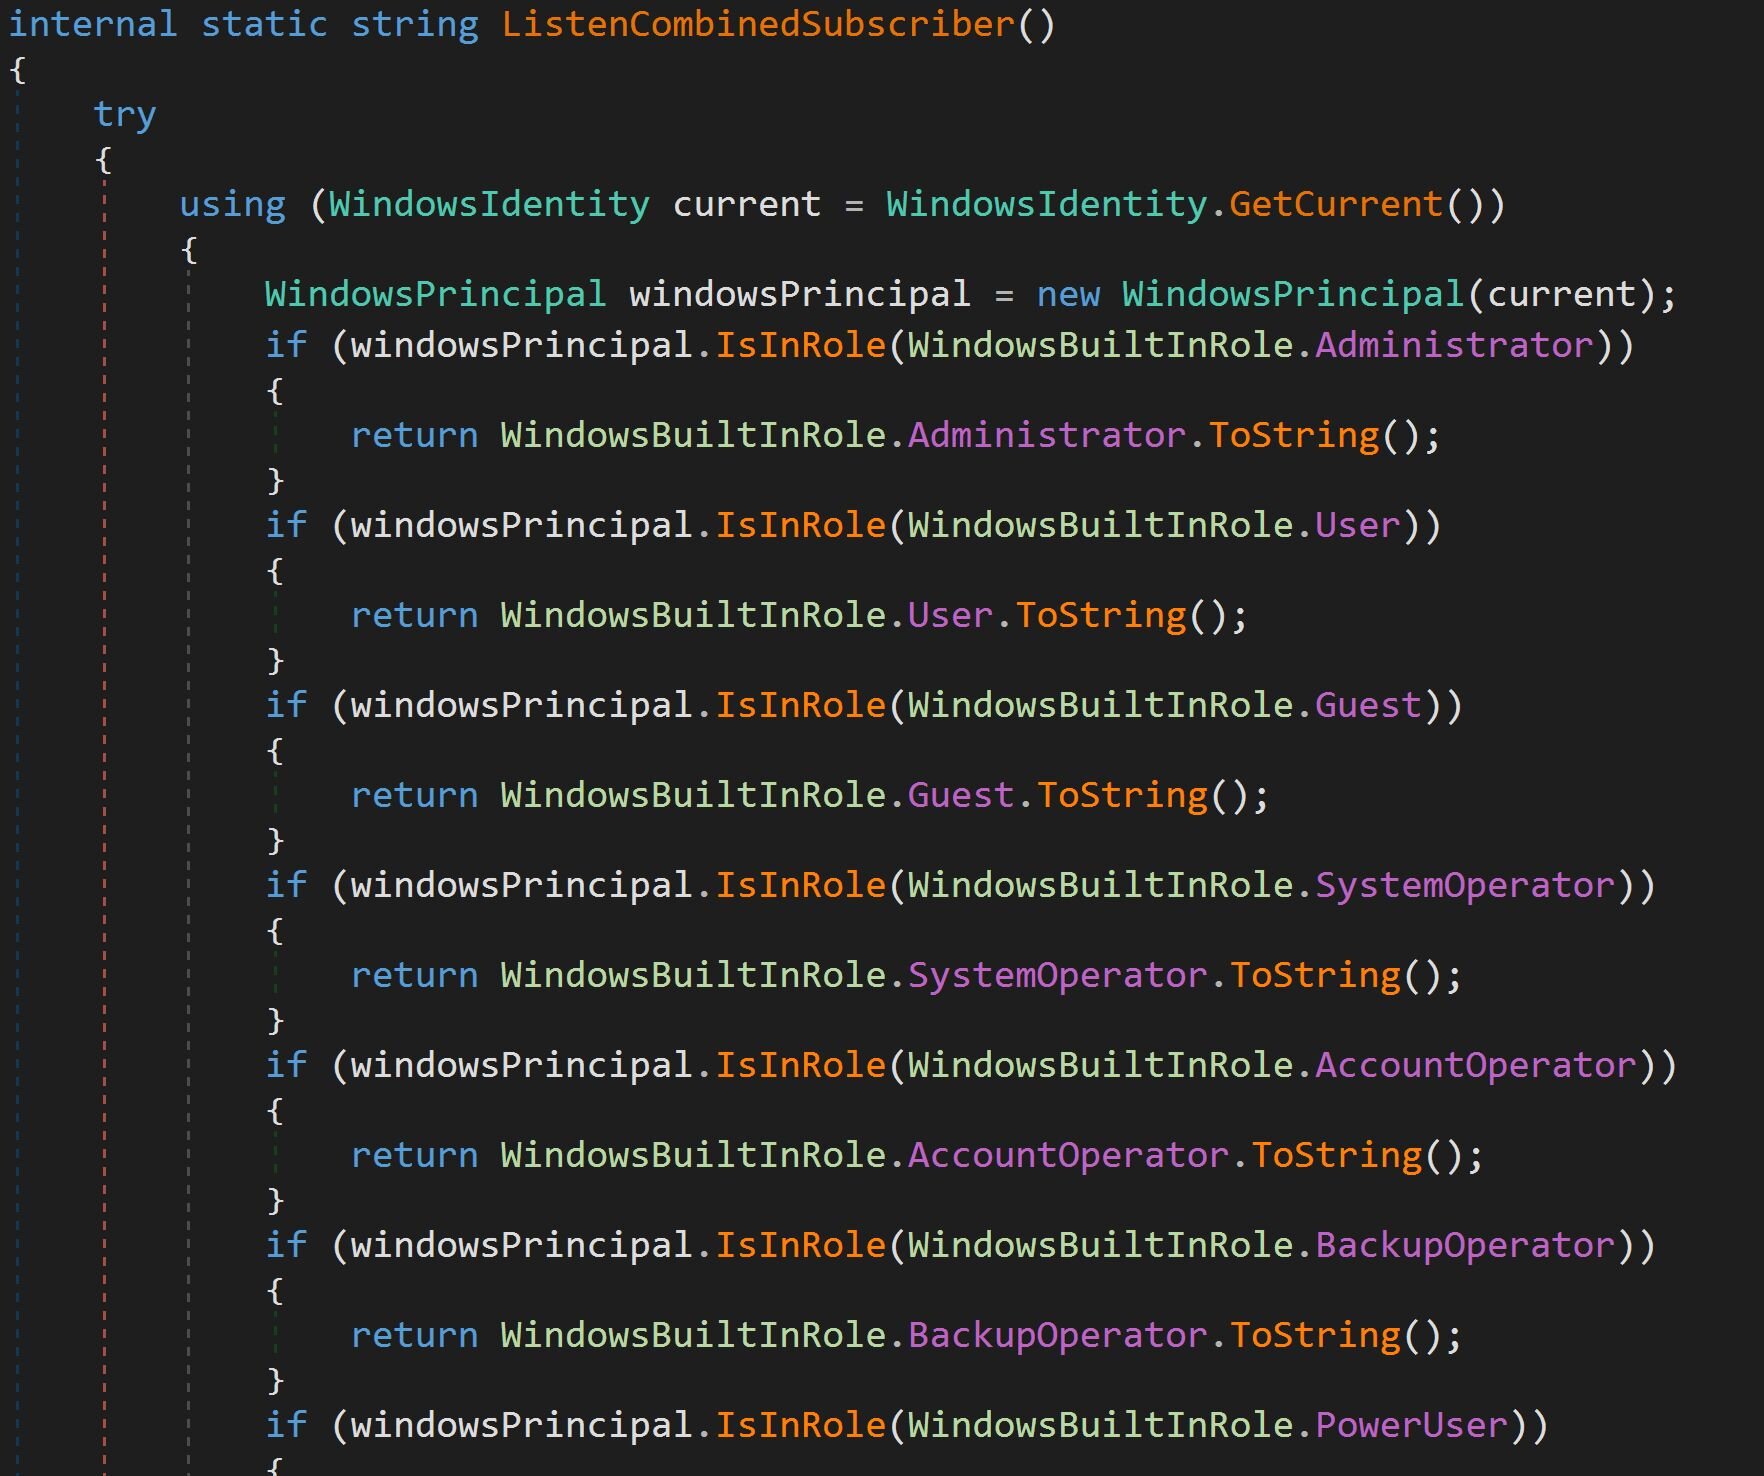Click WindowsBuiltInRole on the Guest return line

click(693, 795)
